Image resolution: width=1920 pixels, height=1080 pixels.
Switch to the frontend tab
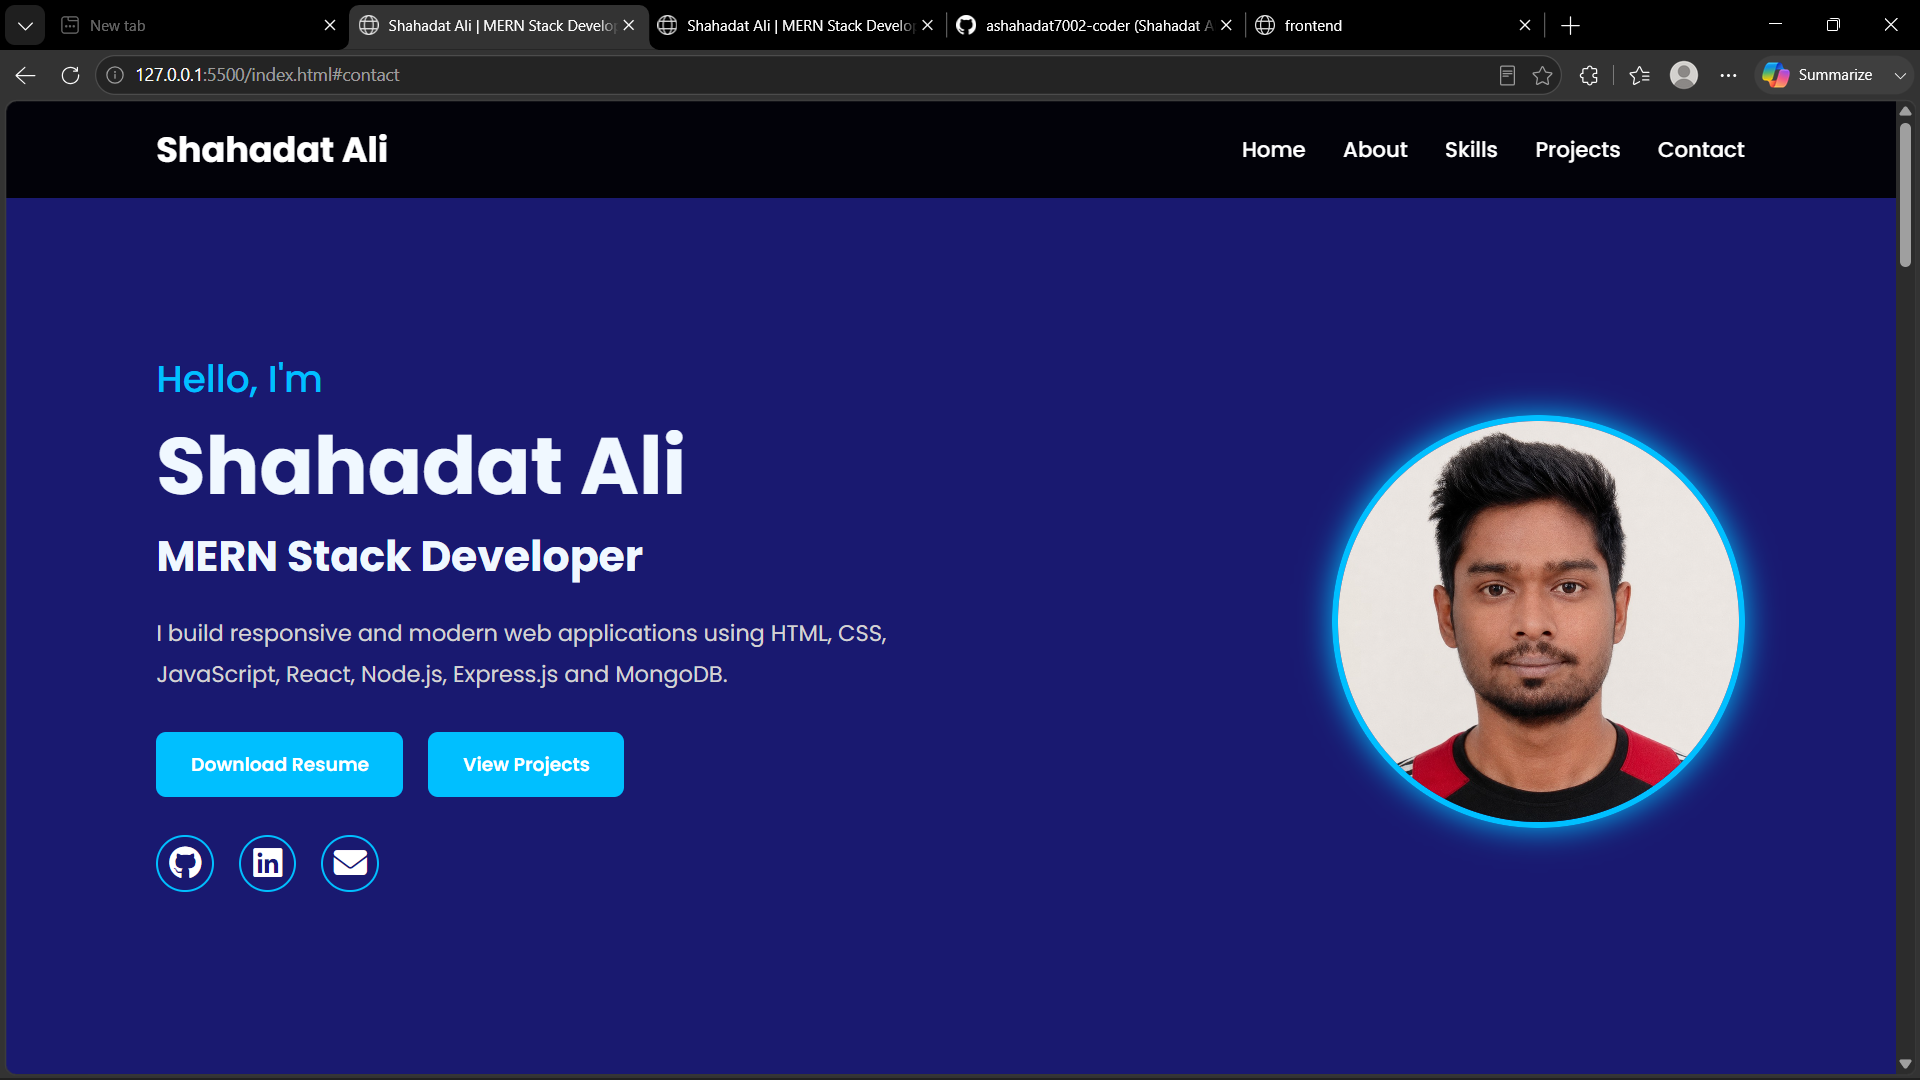tap(1394, 26)
